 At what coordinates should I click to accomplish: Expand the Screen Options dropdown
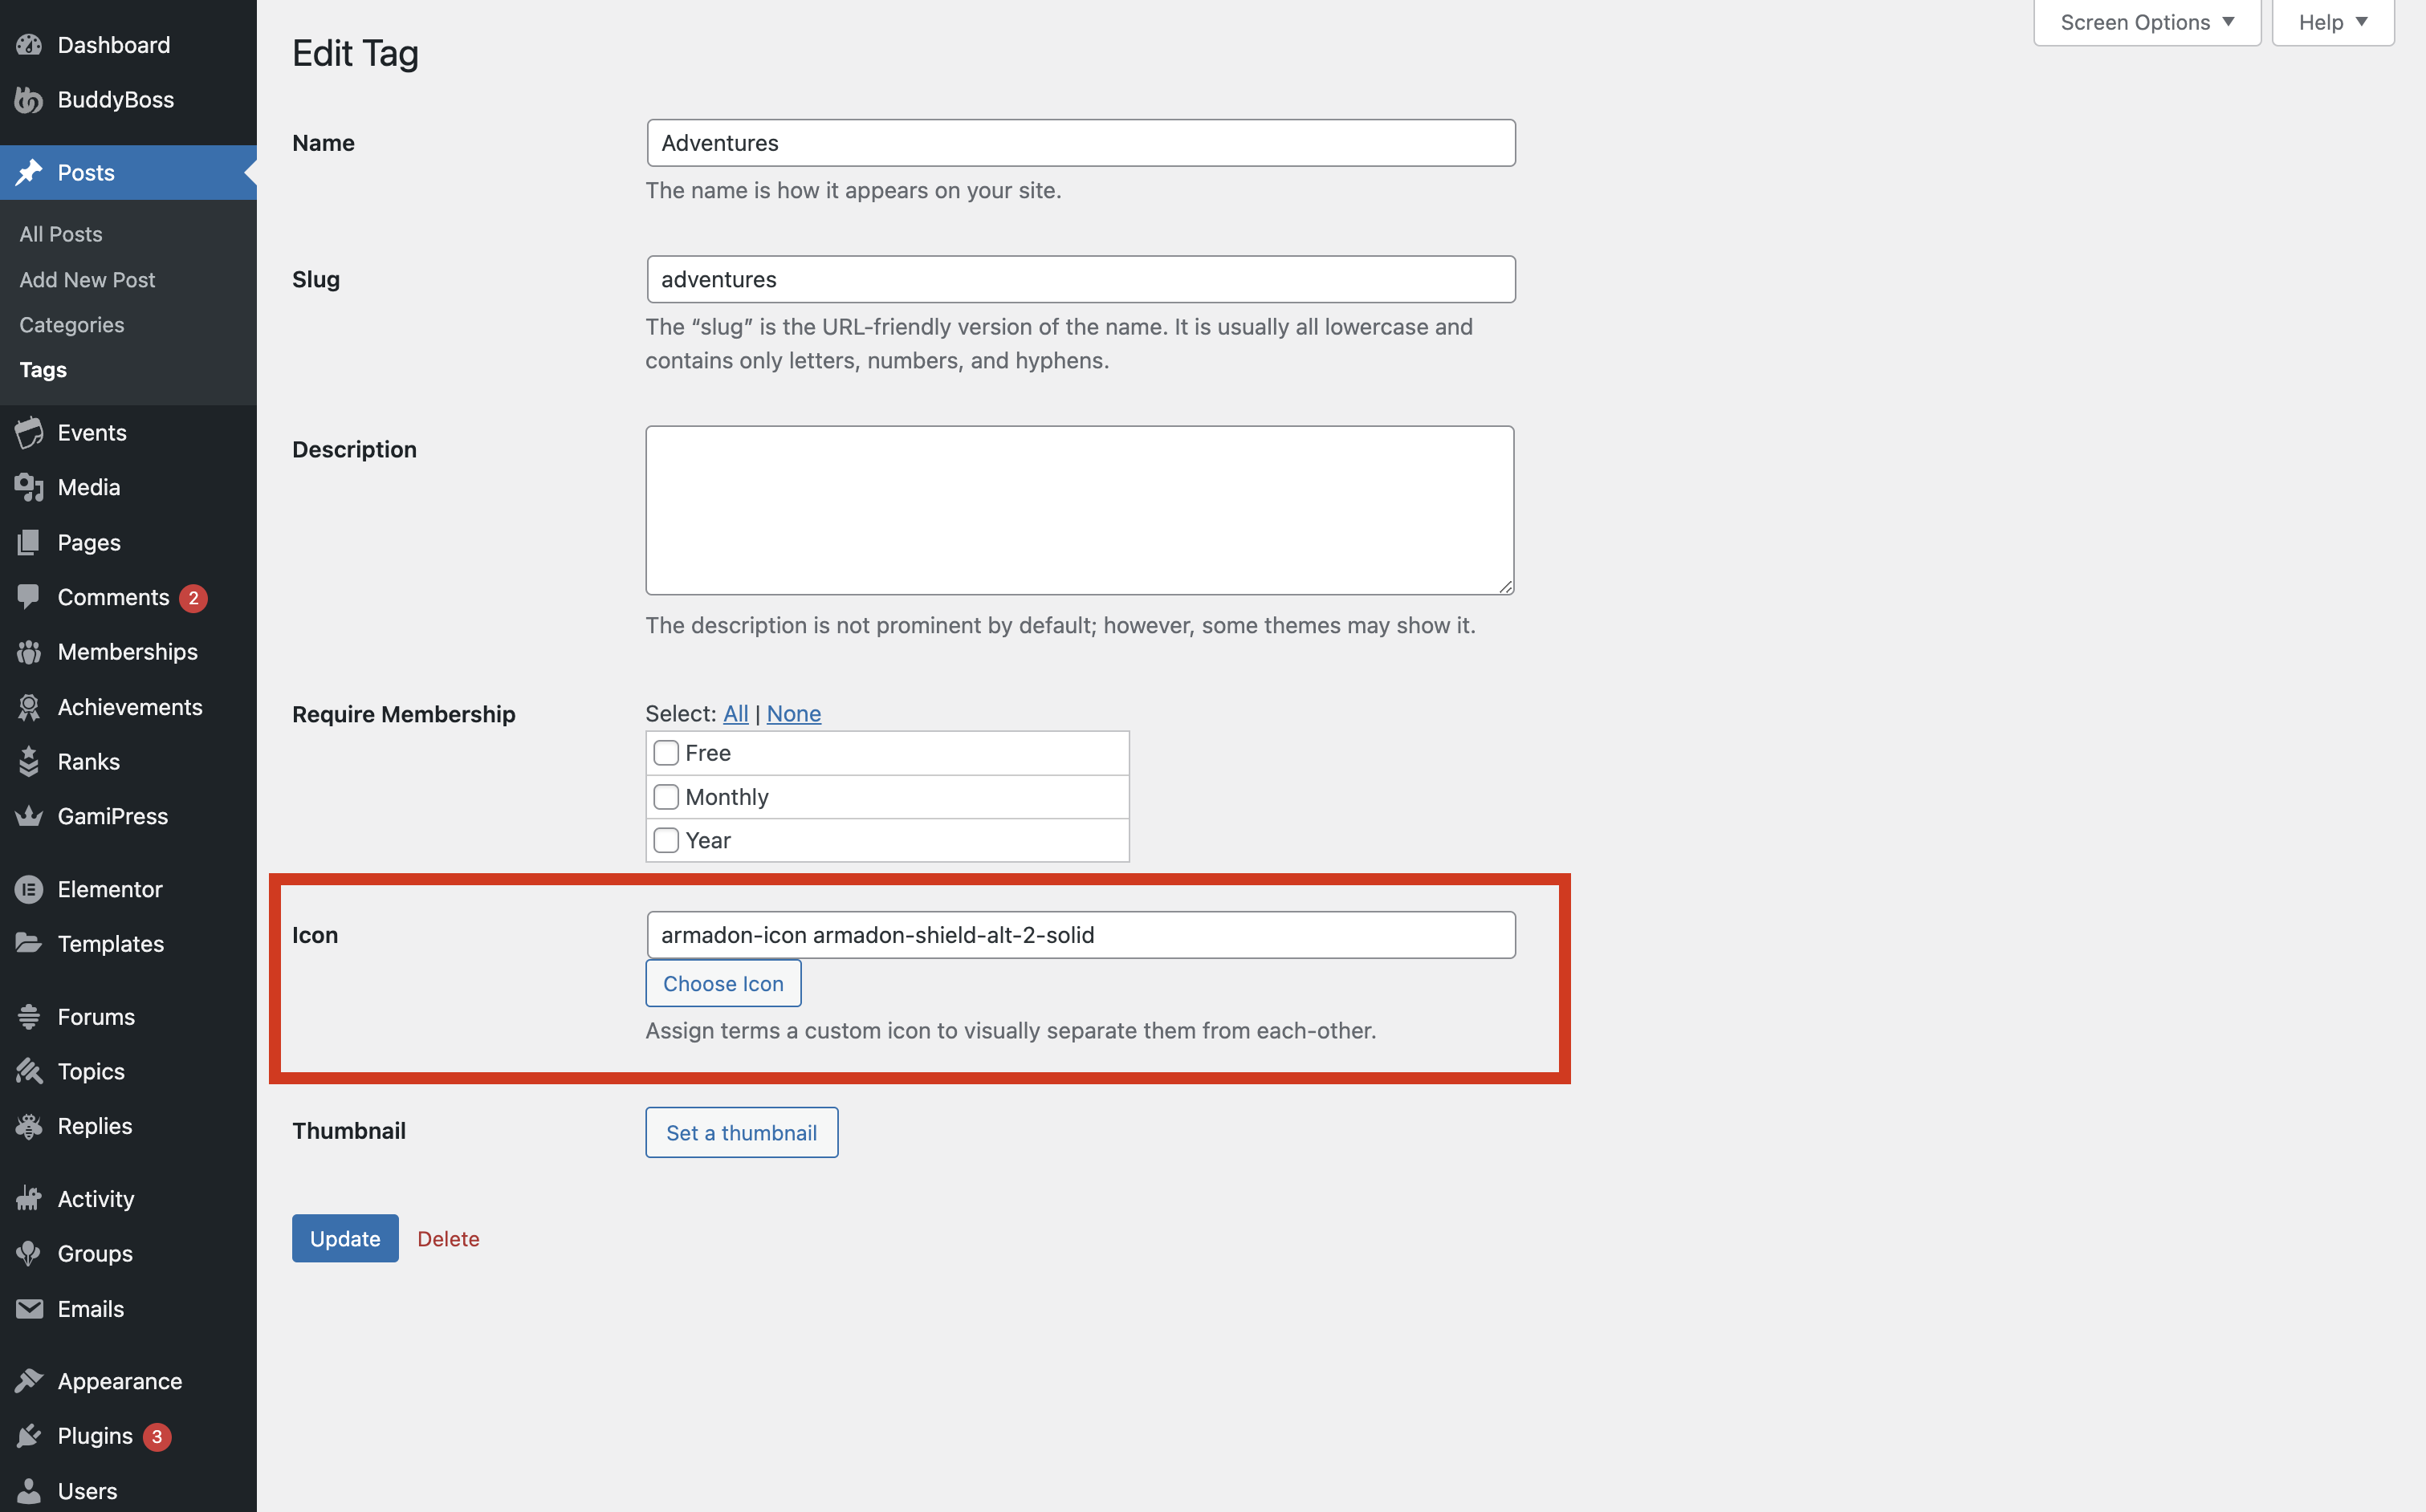click(2147, 22)
